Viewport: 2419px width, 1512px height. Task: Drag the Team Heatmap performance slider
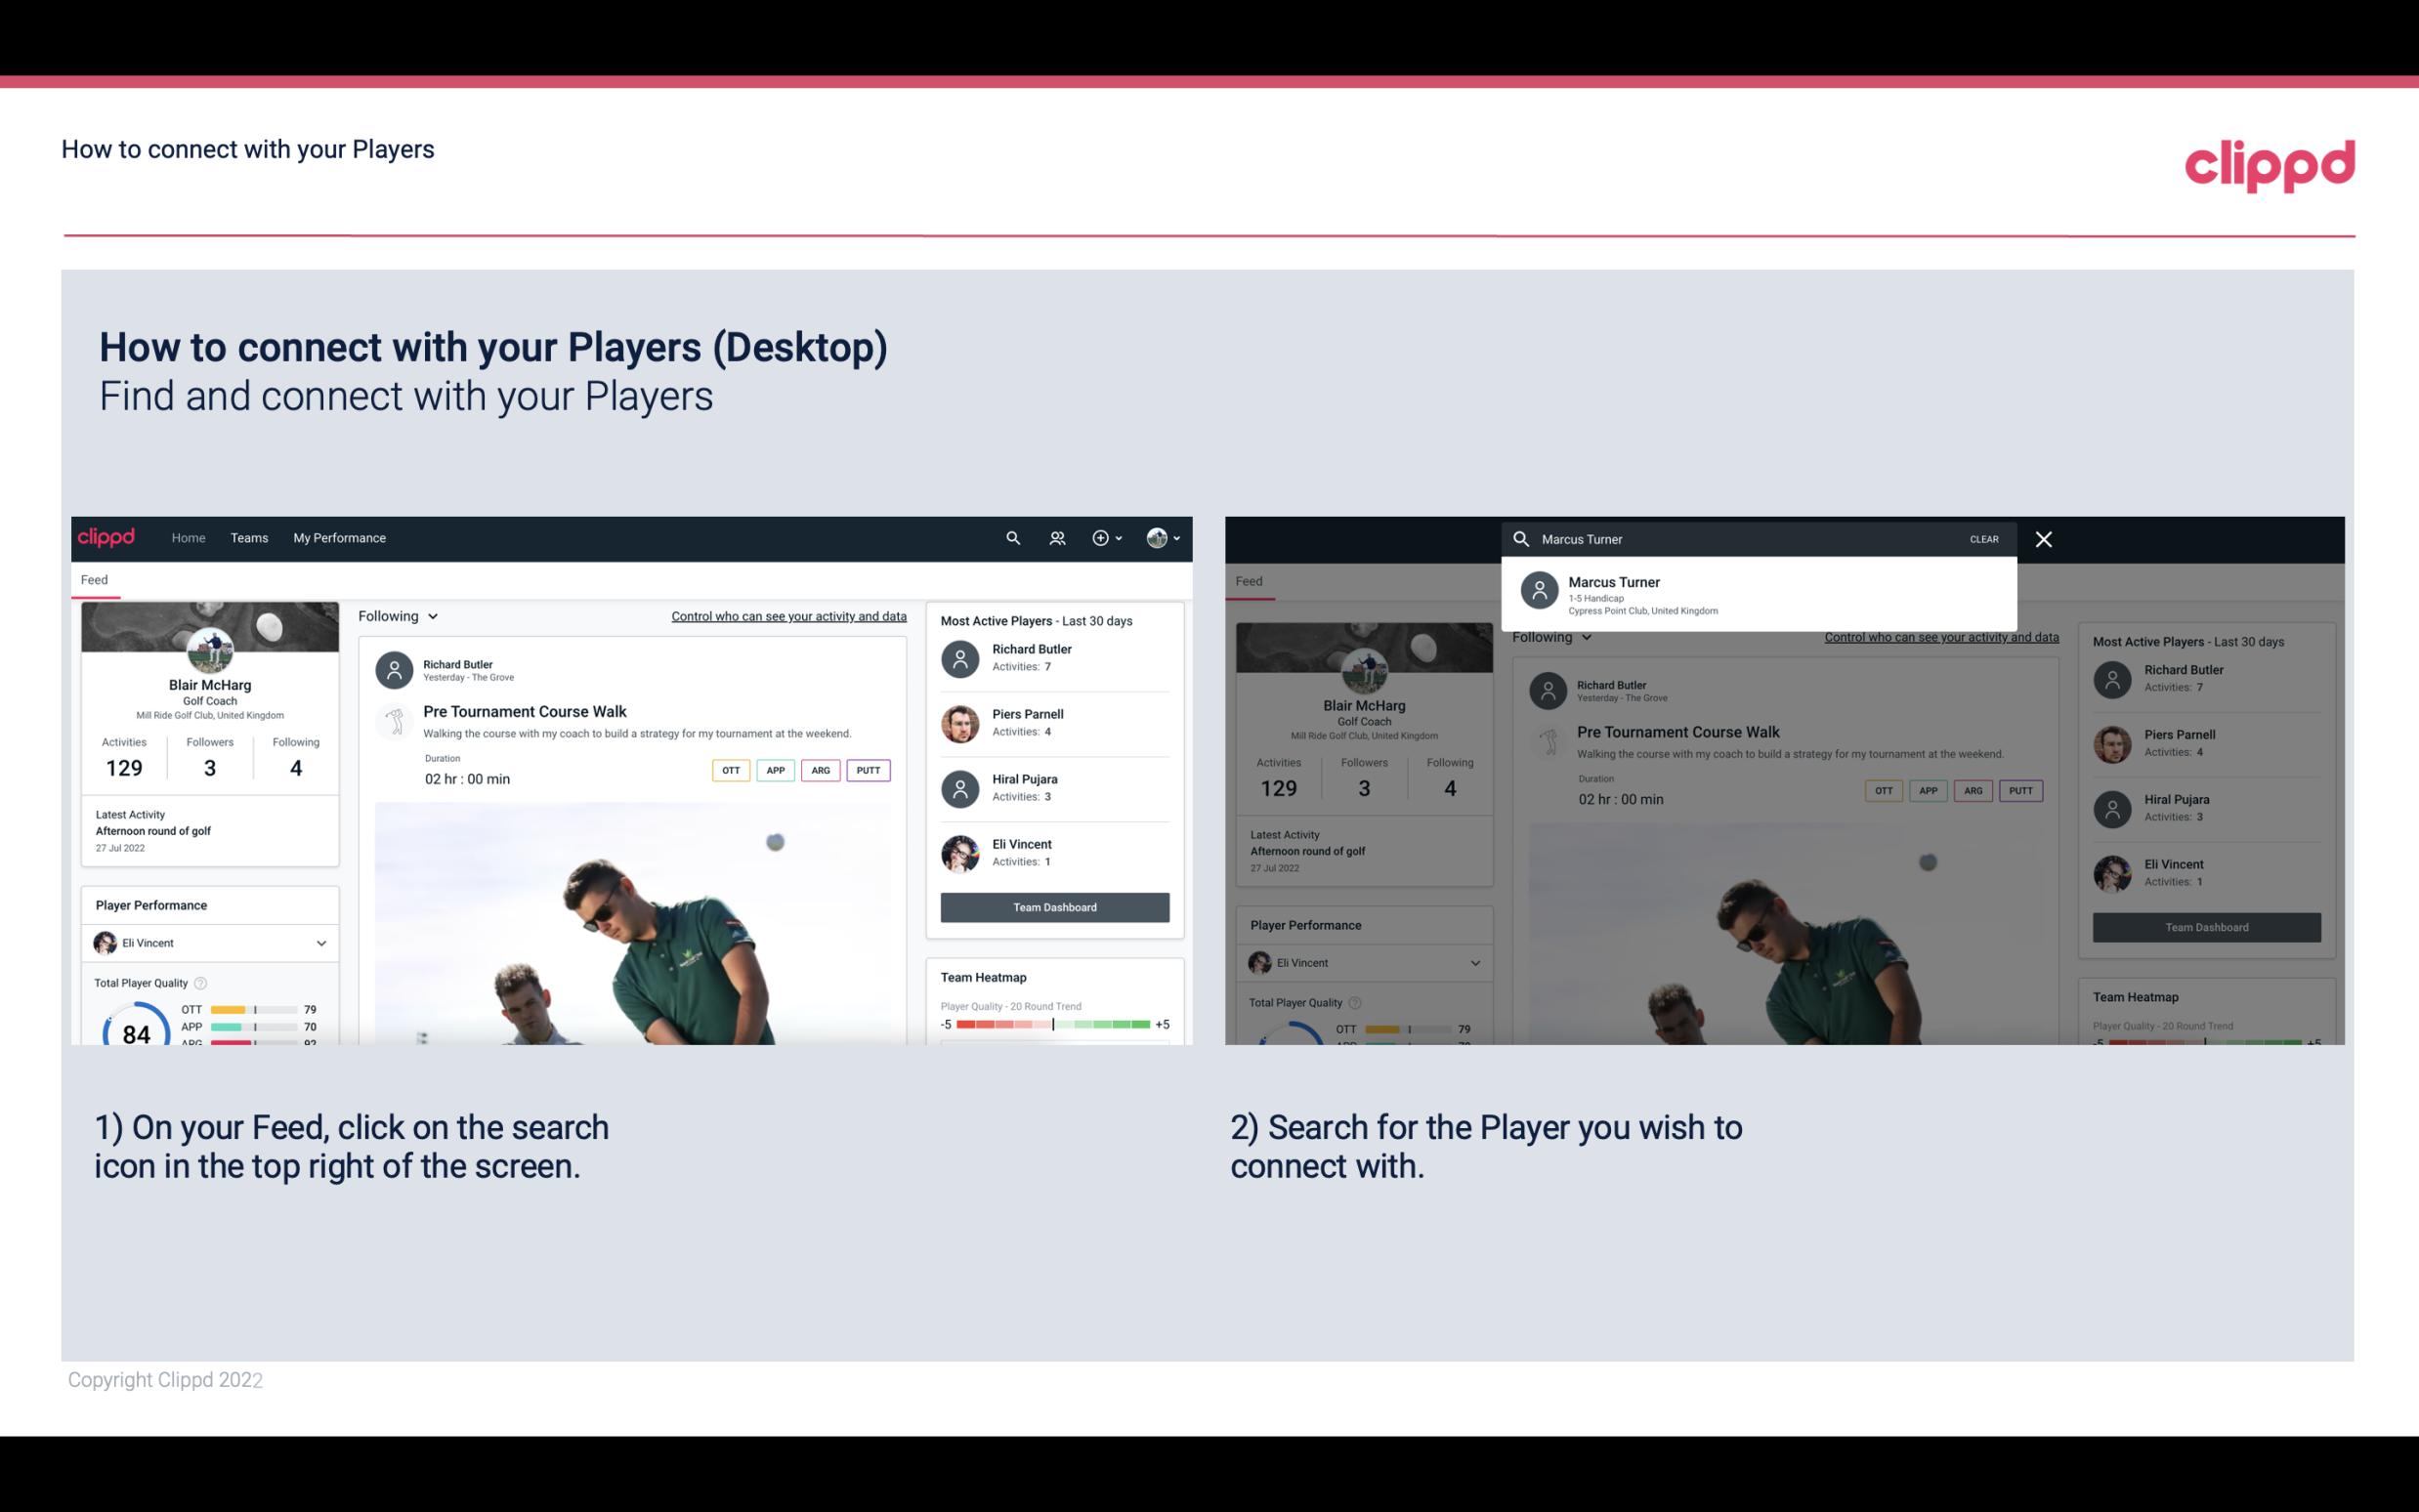(1053, 1026)
